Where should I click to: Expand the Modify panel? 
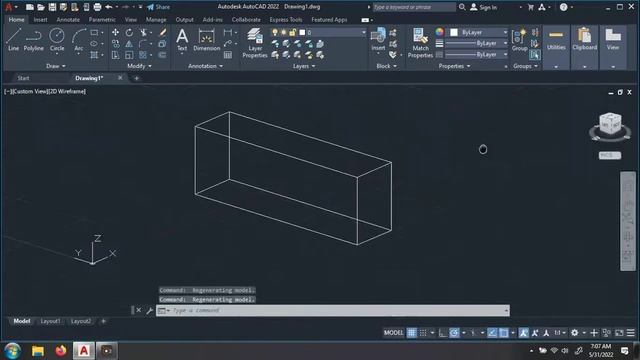139,66
